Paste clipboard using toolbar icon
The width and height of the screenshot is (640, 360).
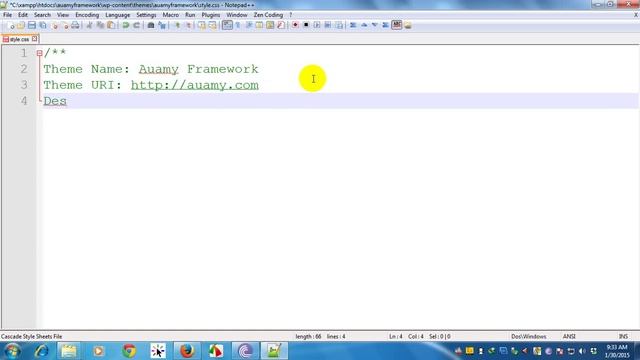tap(111, 25)
